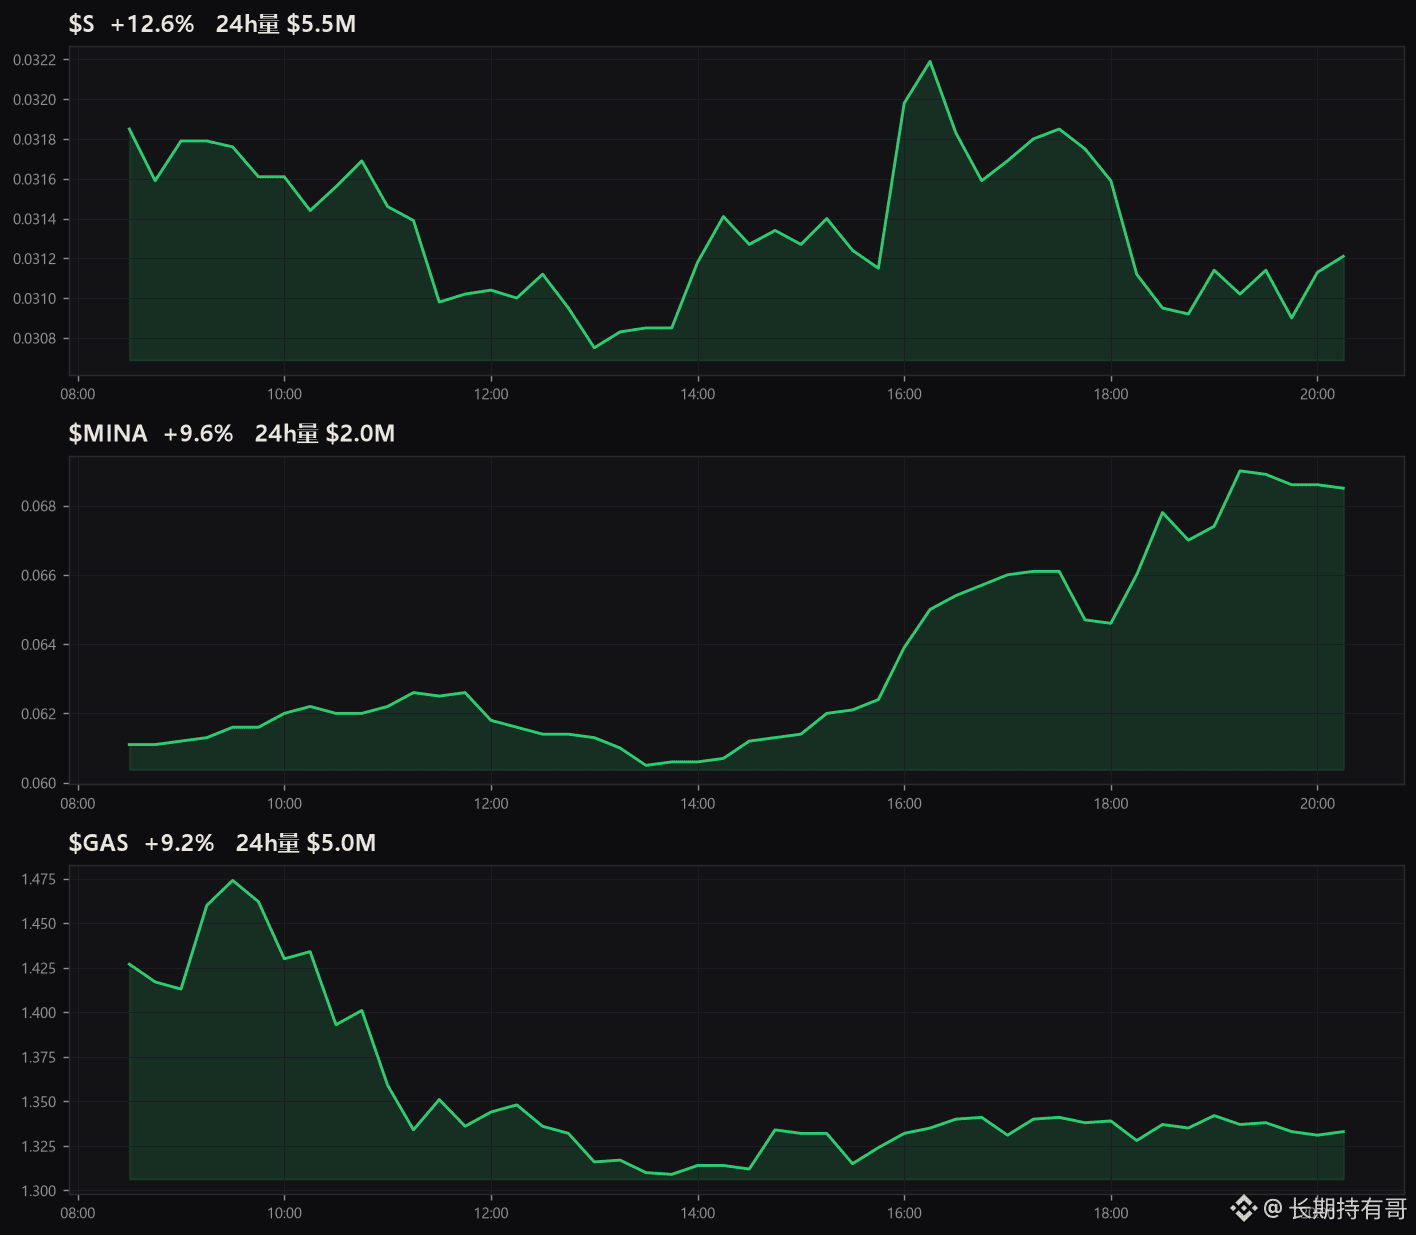Select the 1.375 price tick label
Image resolution: width=1416 pixels, height=1235 pixels.
tap(39, 1057)
